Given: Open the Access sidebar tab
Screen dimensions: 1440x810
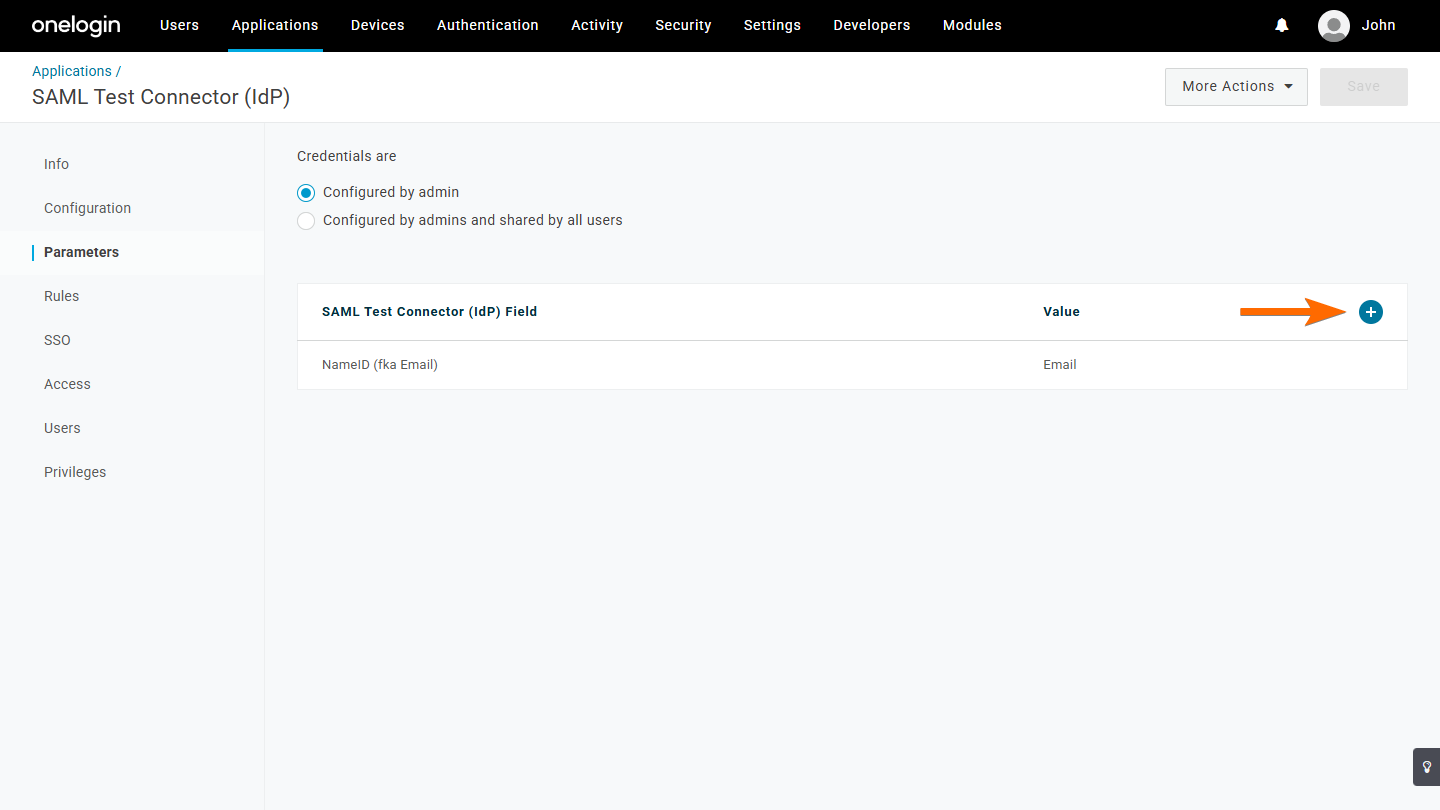Looking at the screenshot, I should click(67, 384).
